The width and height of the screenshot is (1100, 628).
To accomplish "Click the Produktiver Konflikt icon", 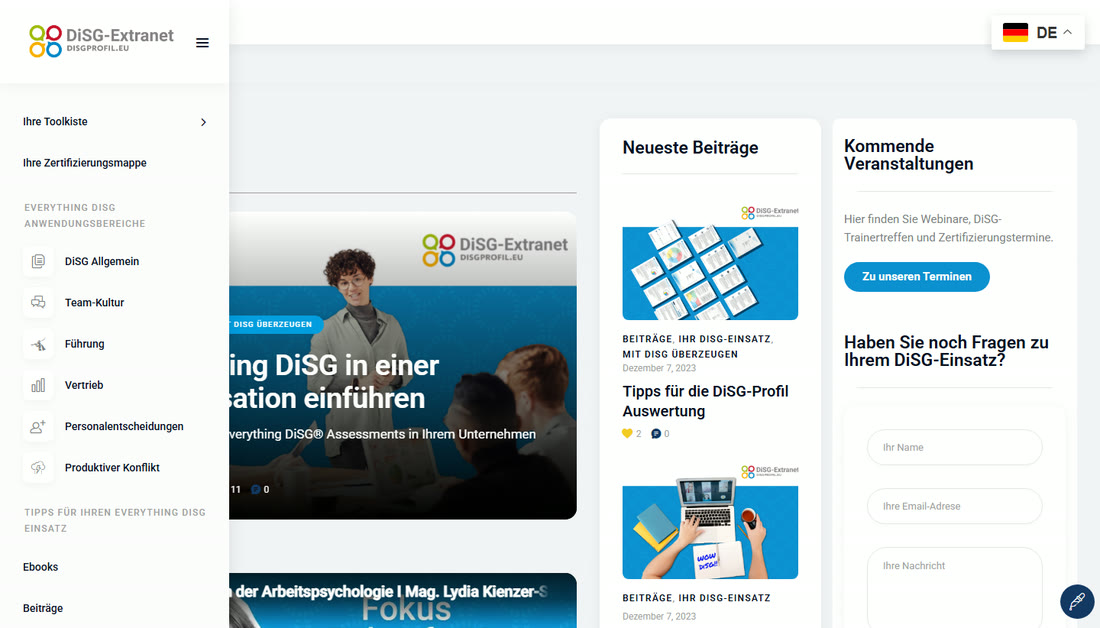I will coord(38,467).
